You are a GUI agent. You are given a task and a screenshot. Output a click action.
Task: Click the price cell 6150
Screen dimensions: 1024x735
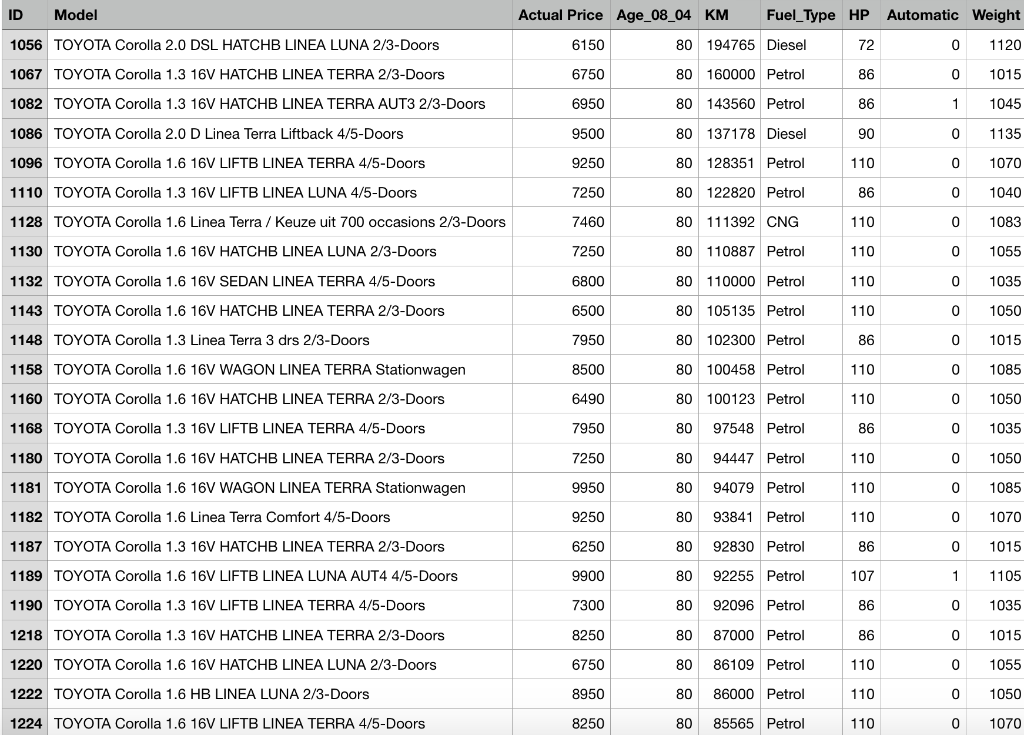coord(561,45)
